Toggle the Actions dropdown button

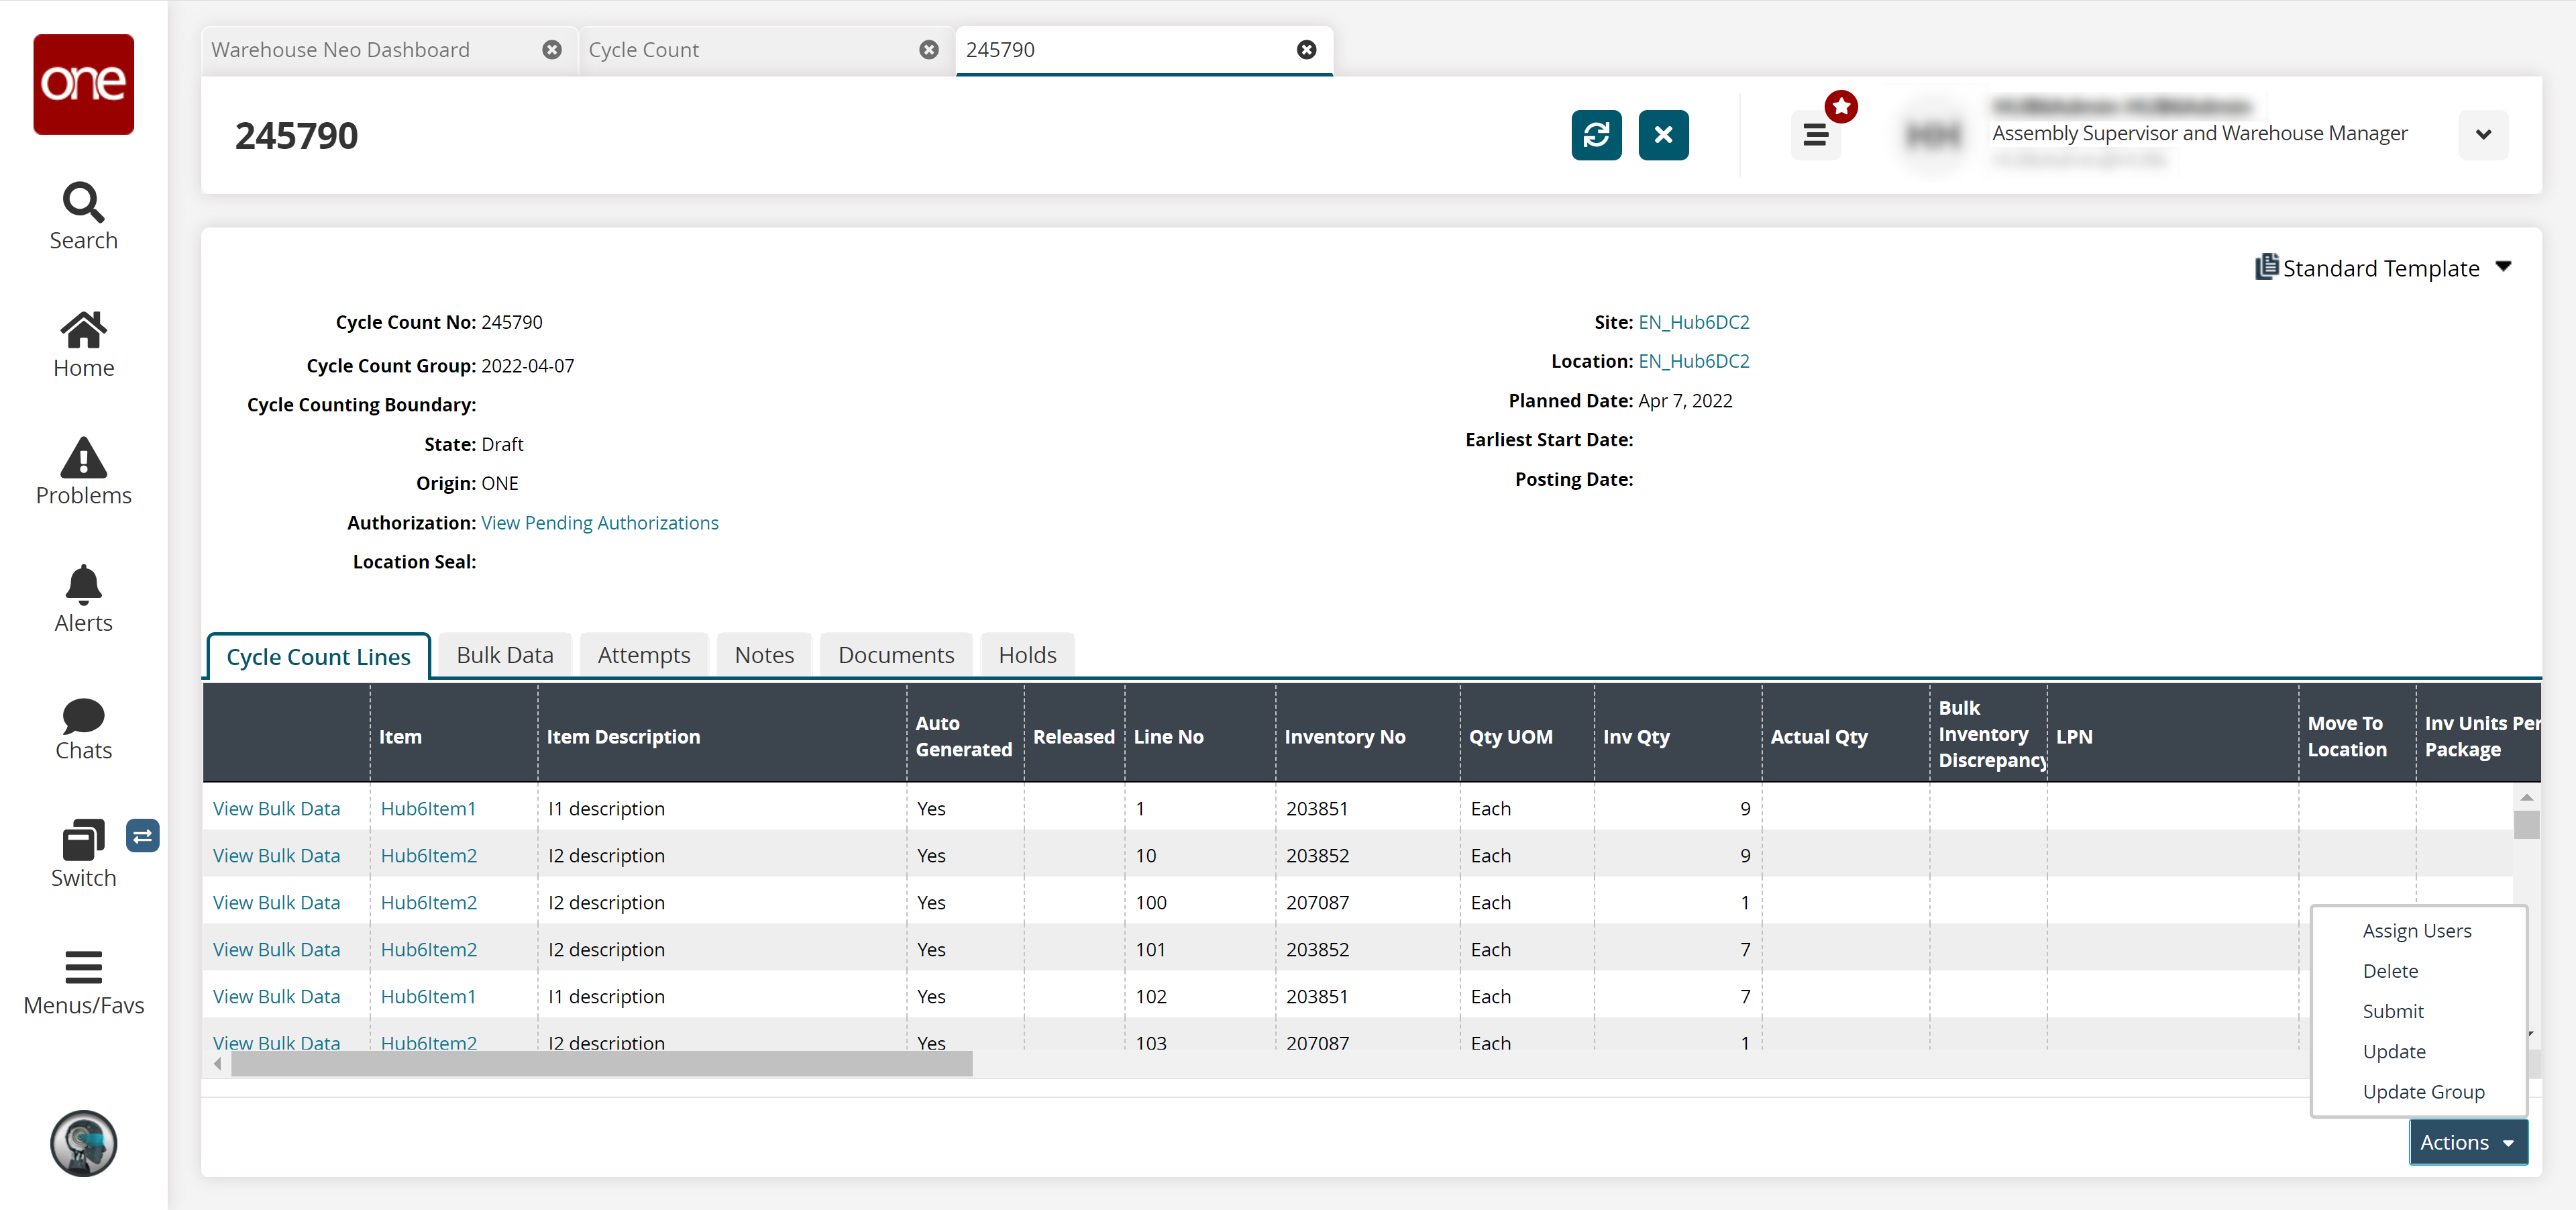coord(2466,1142)
